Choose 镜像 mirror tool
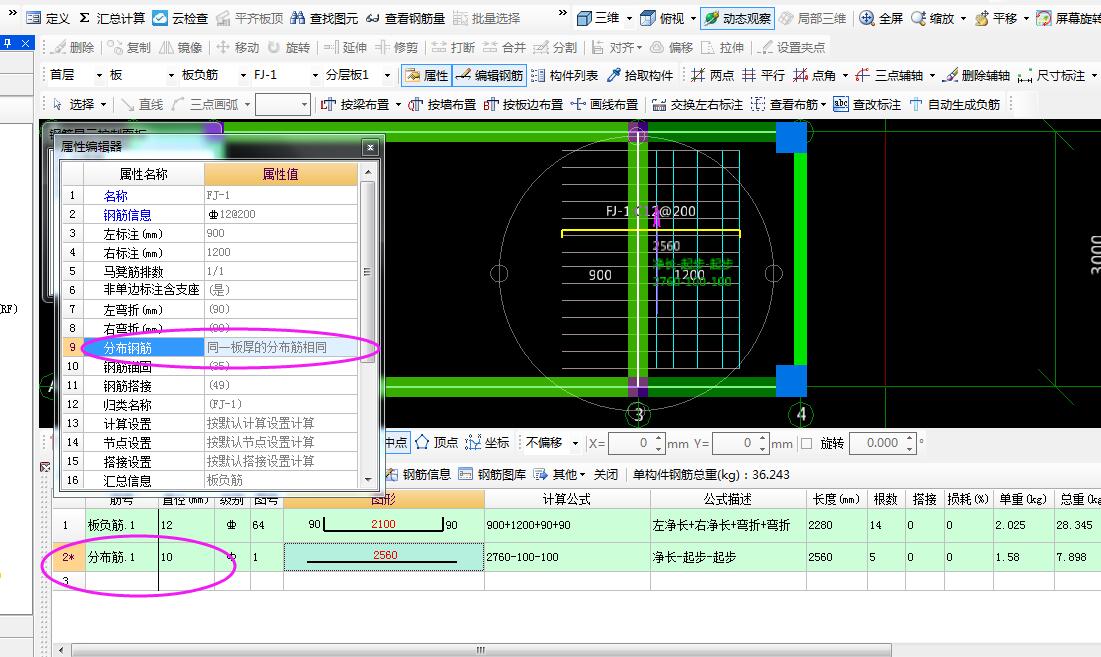 [x=180, y=47]
